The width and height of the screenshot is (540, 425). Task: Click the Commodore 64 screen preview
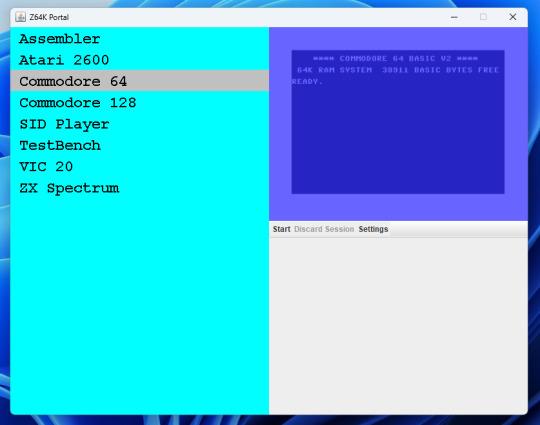click(x=398, y=124)
